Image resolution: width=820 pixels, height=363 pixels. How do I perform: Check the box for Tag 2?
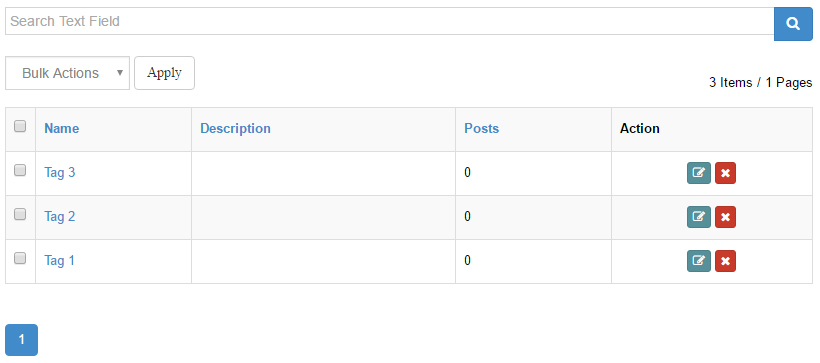click(x=20, y=214)
